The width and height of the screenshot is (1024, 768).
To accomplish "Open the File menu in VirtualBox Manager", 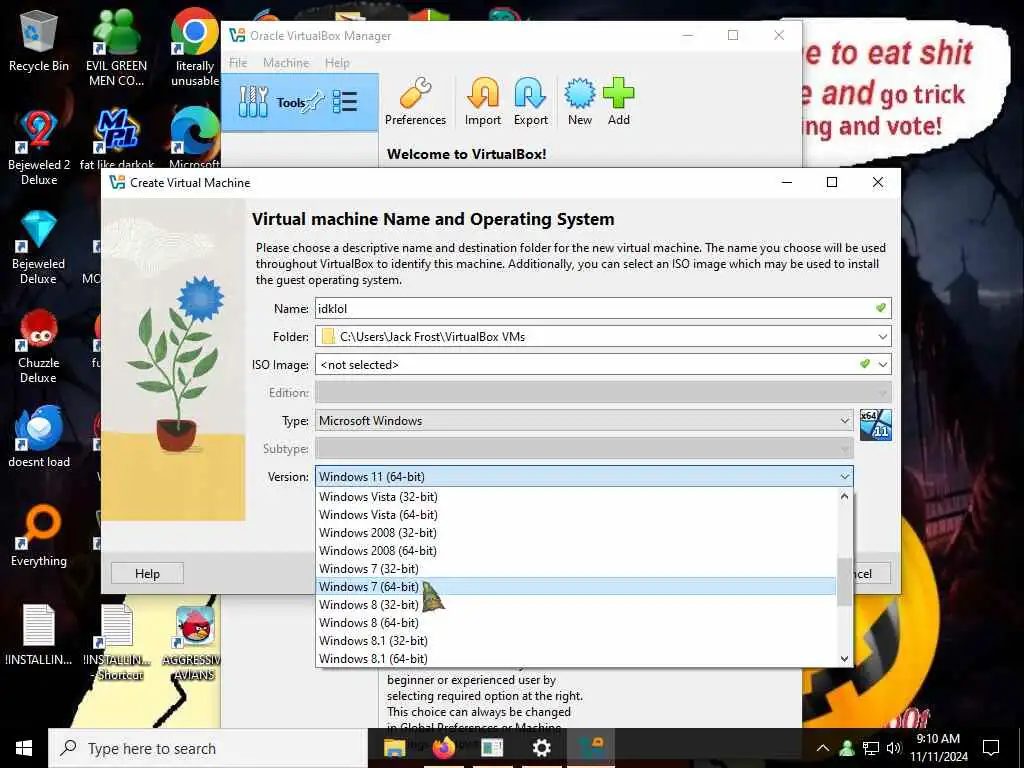I will click(x=238, y=63).
